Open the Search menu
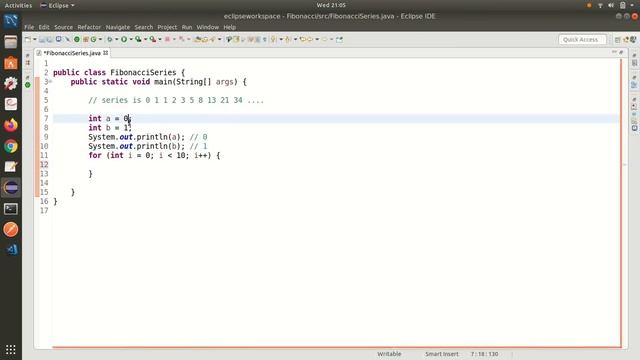The width and height of the screenshot is (640, 360). click(x=144, y=27)
